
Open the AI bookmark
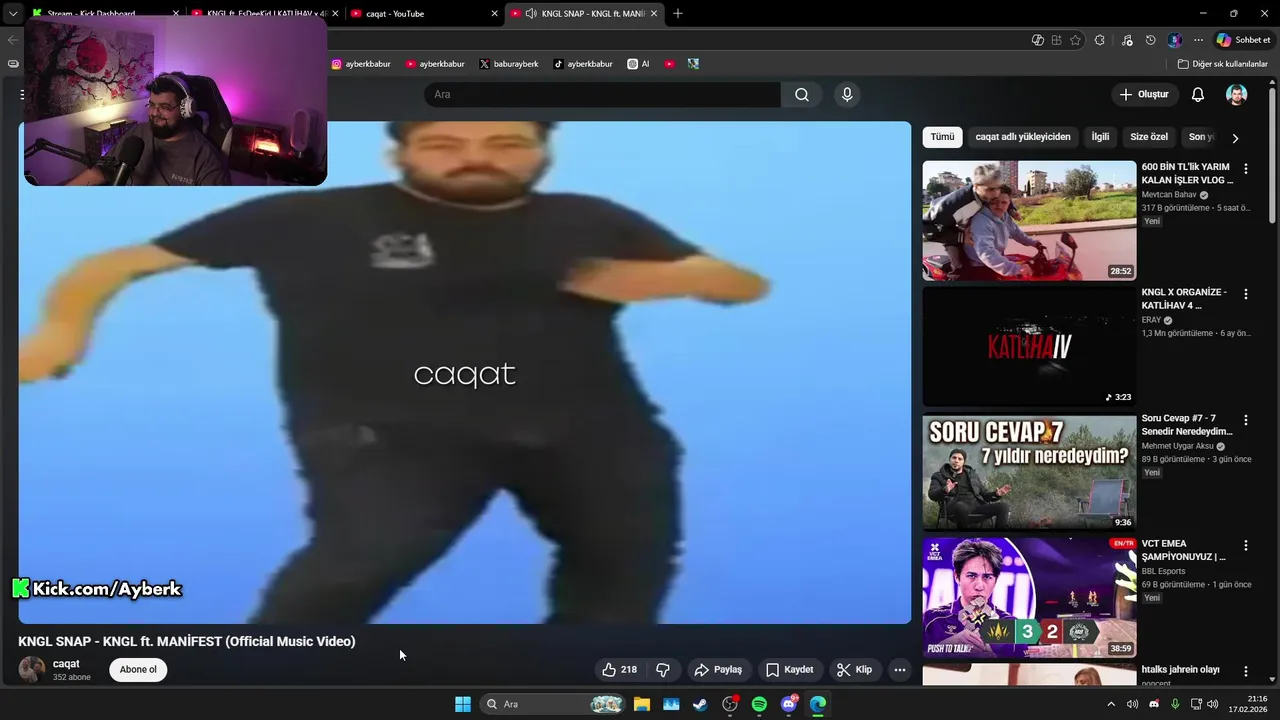coord(638,64)
